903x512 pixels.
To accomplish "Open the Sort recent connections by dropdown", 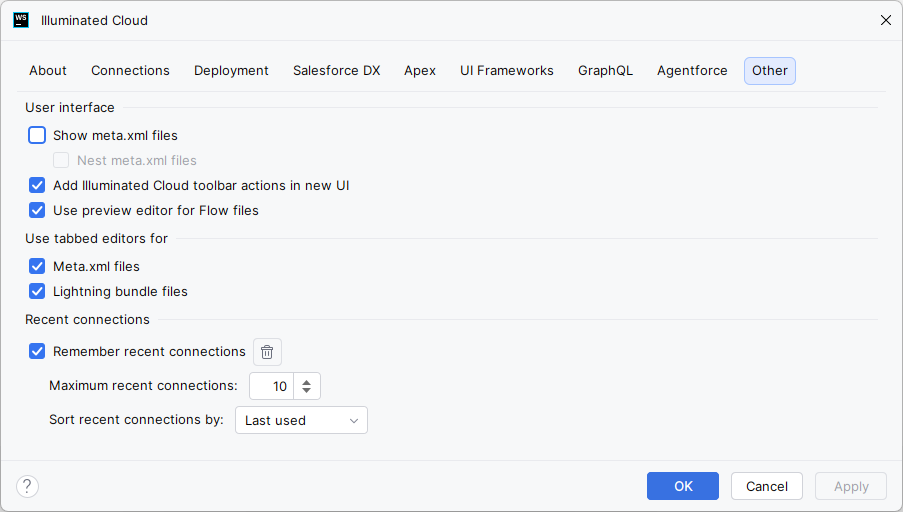I will [301, 420].
